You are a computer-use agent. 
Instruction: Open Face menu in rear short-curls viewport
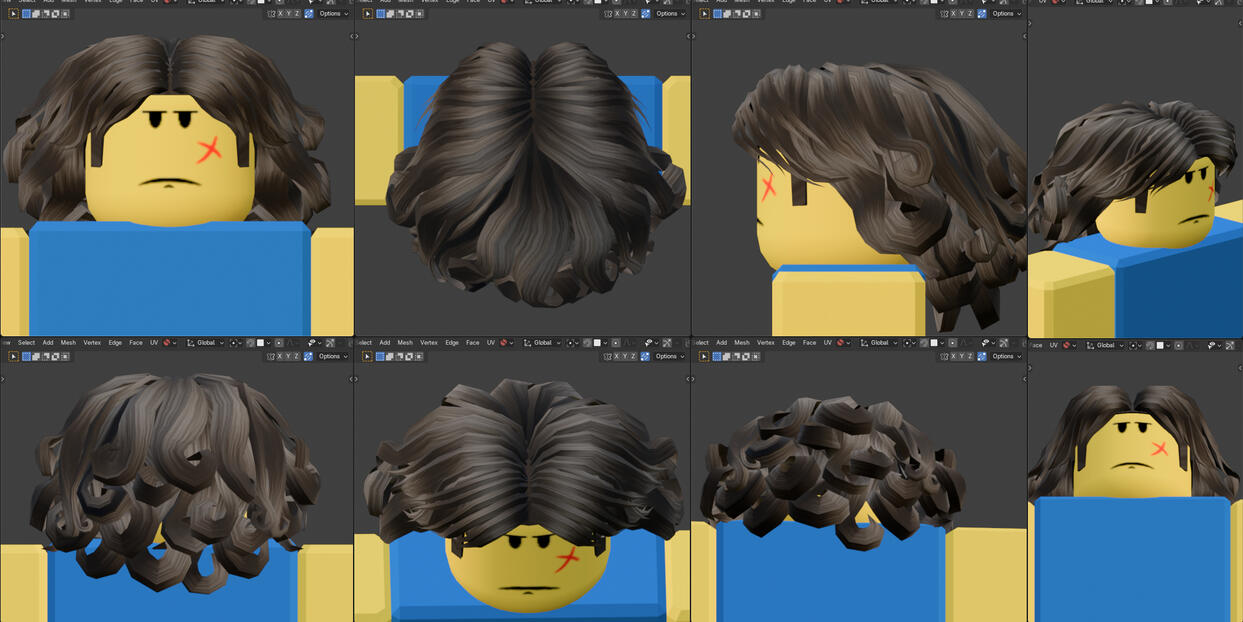coord(809,343)
